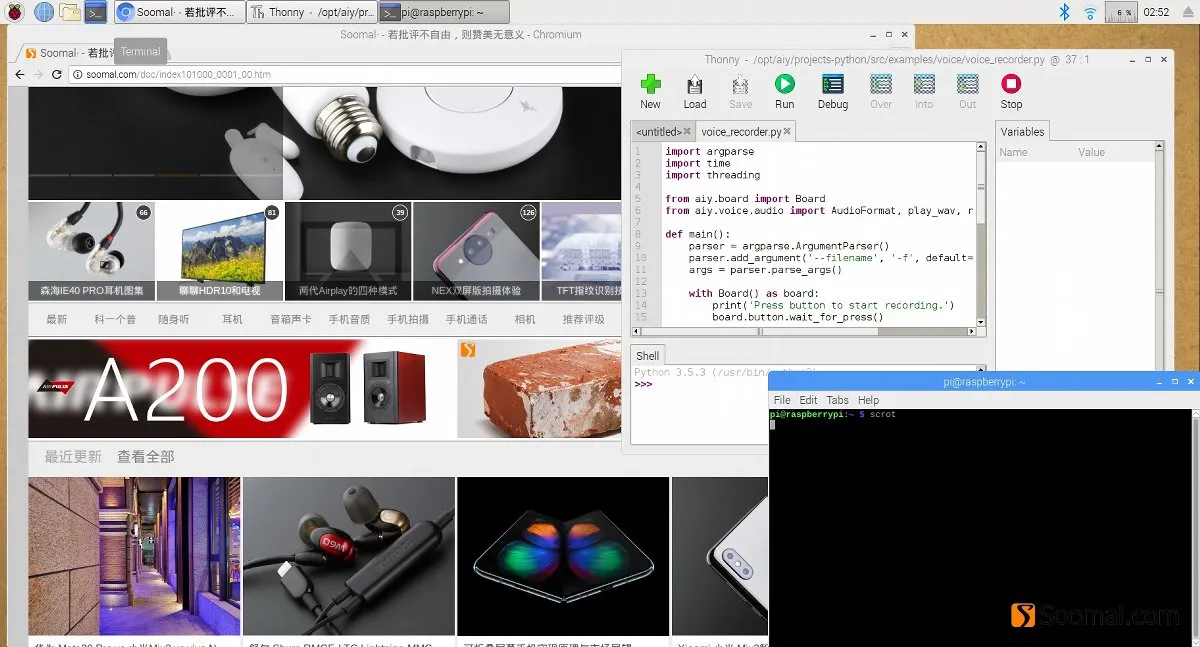Viewport: 1200px width, 647px height.
Task: Select the Variables tab in Thonny
Action: click(1022, 131)
